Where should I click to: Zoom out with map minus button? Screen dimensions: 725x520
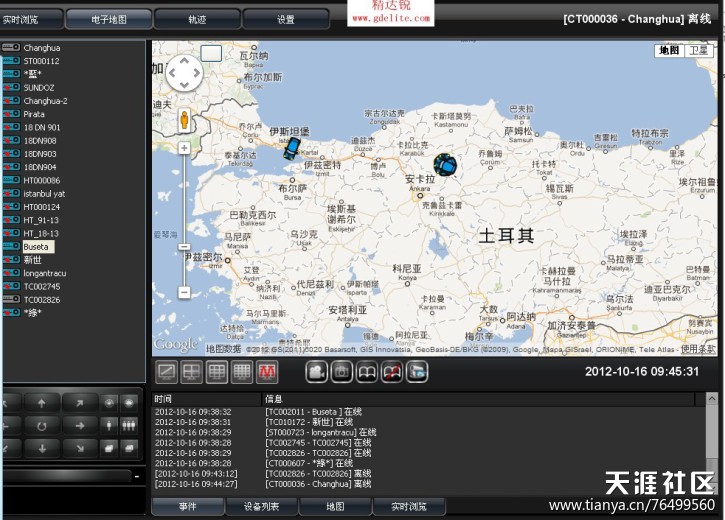pyautogui.click(x=184, y=292)
